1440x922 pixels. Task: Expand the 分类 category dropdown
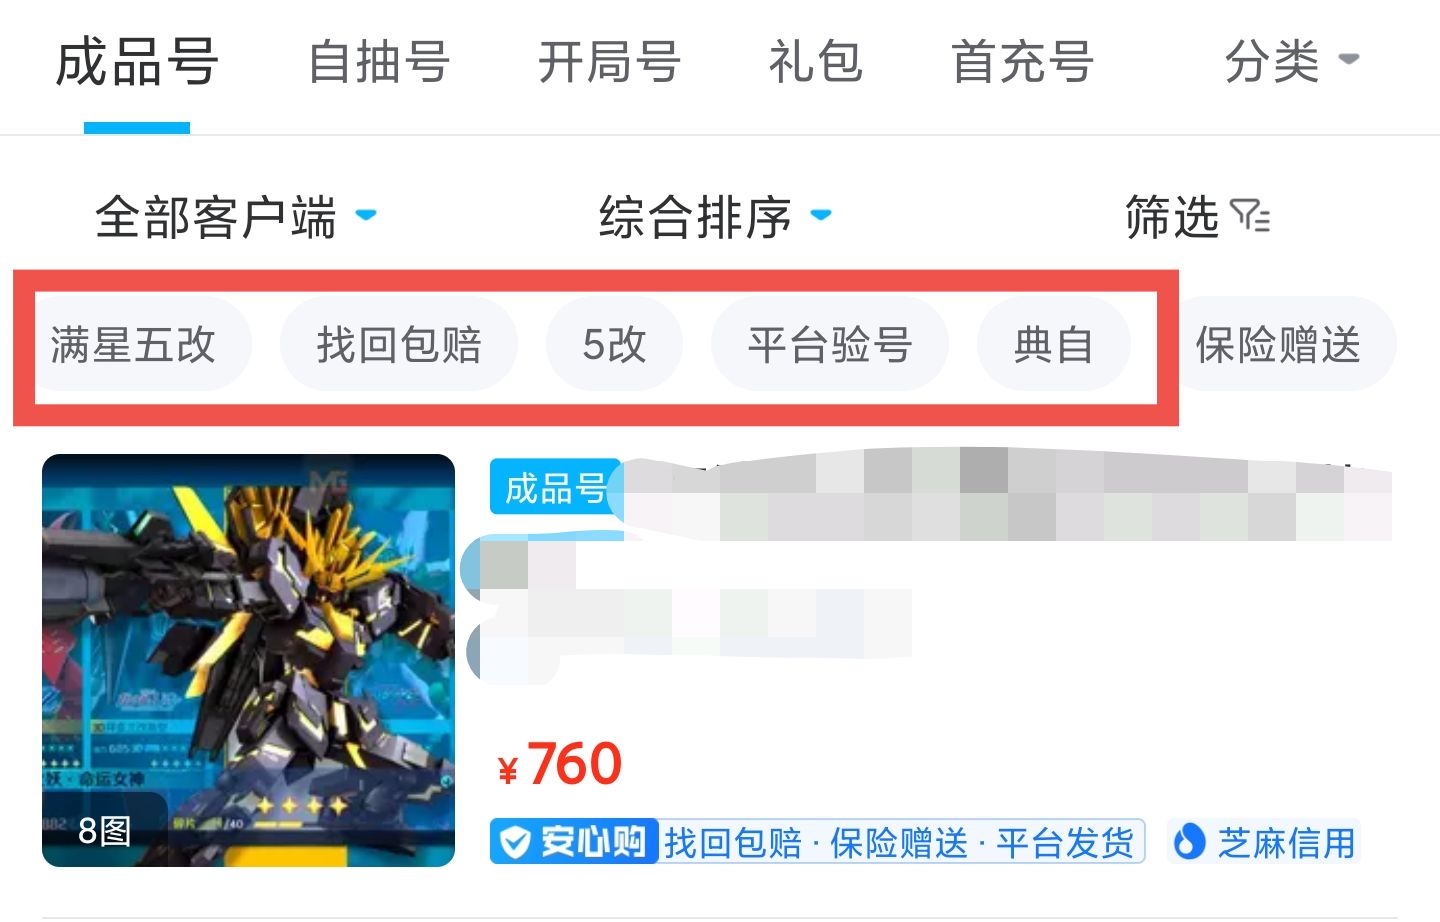pyautogui.click(x=1292, y=62)
